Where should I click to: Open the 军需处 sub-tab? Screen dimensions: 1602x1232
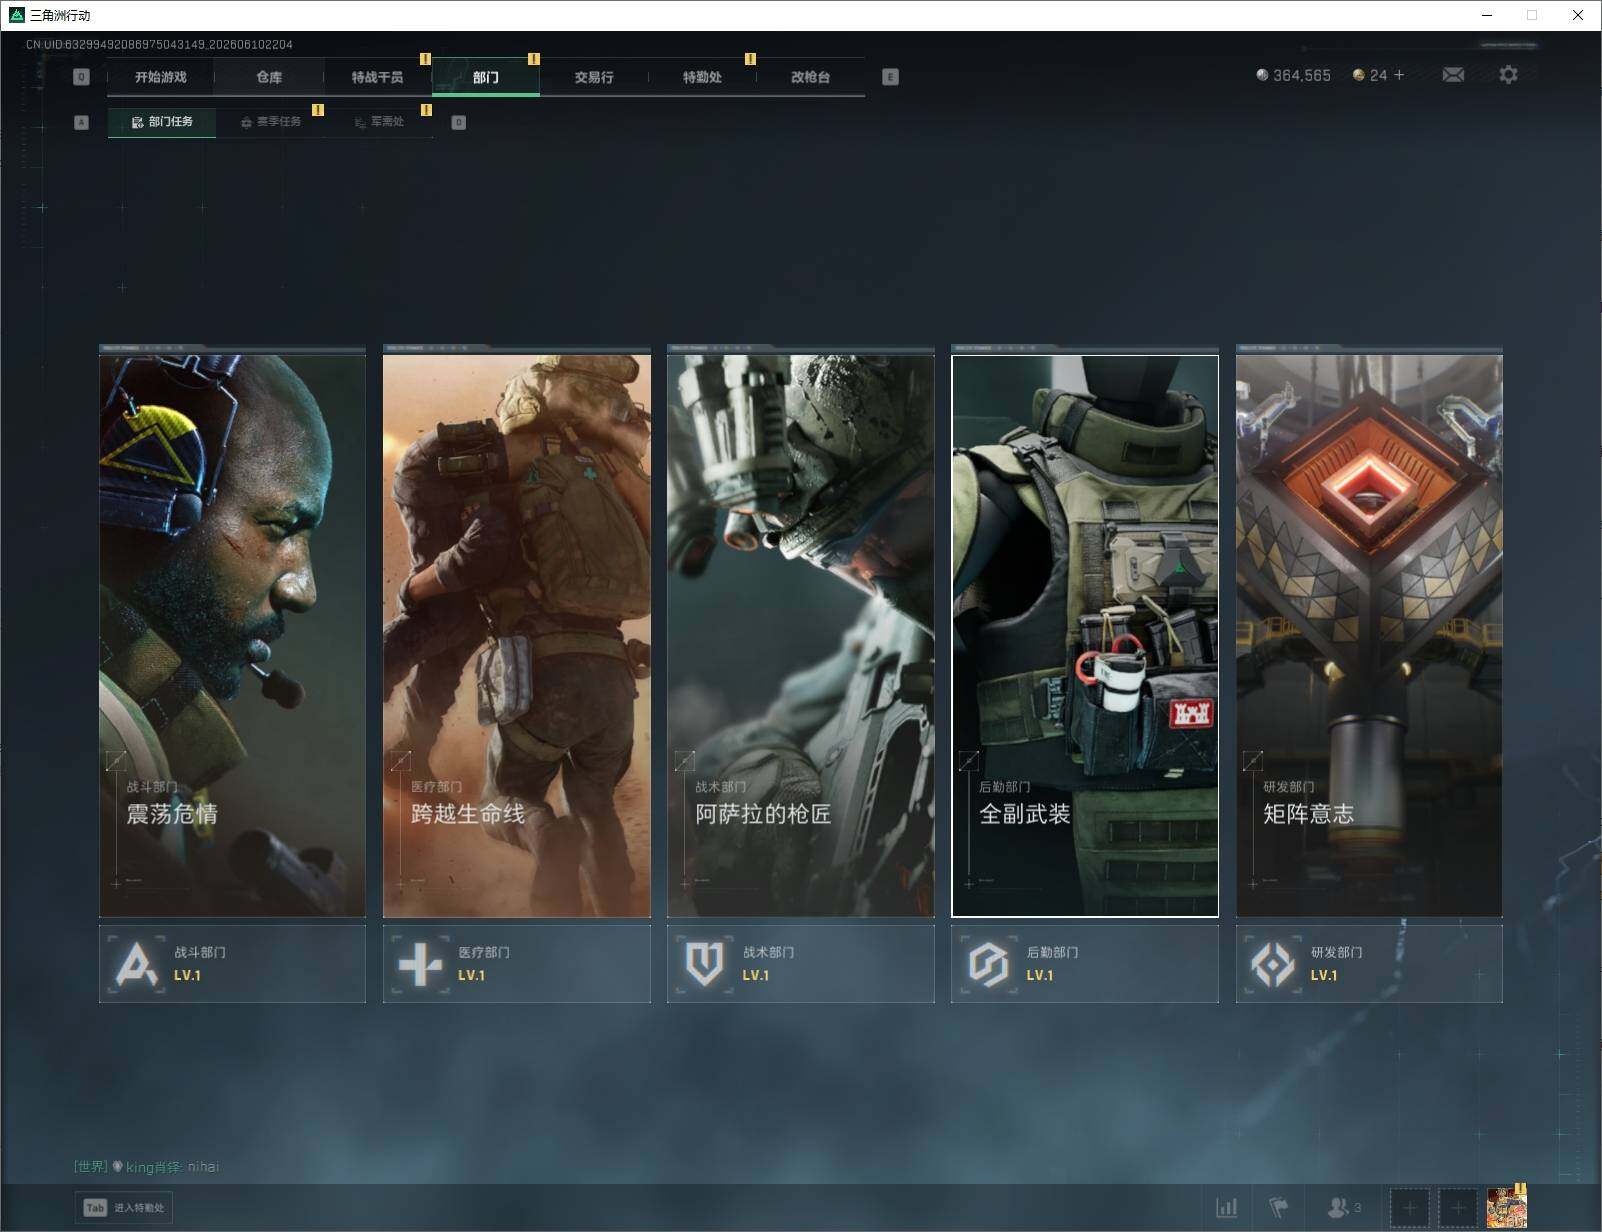point(379,122)
